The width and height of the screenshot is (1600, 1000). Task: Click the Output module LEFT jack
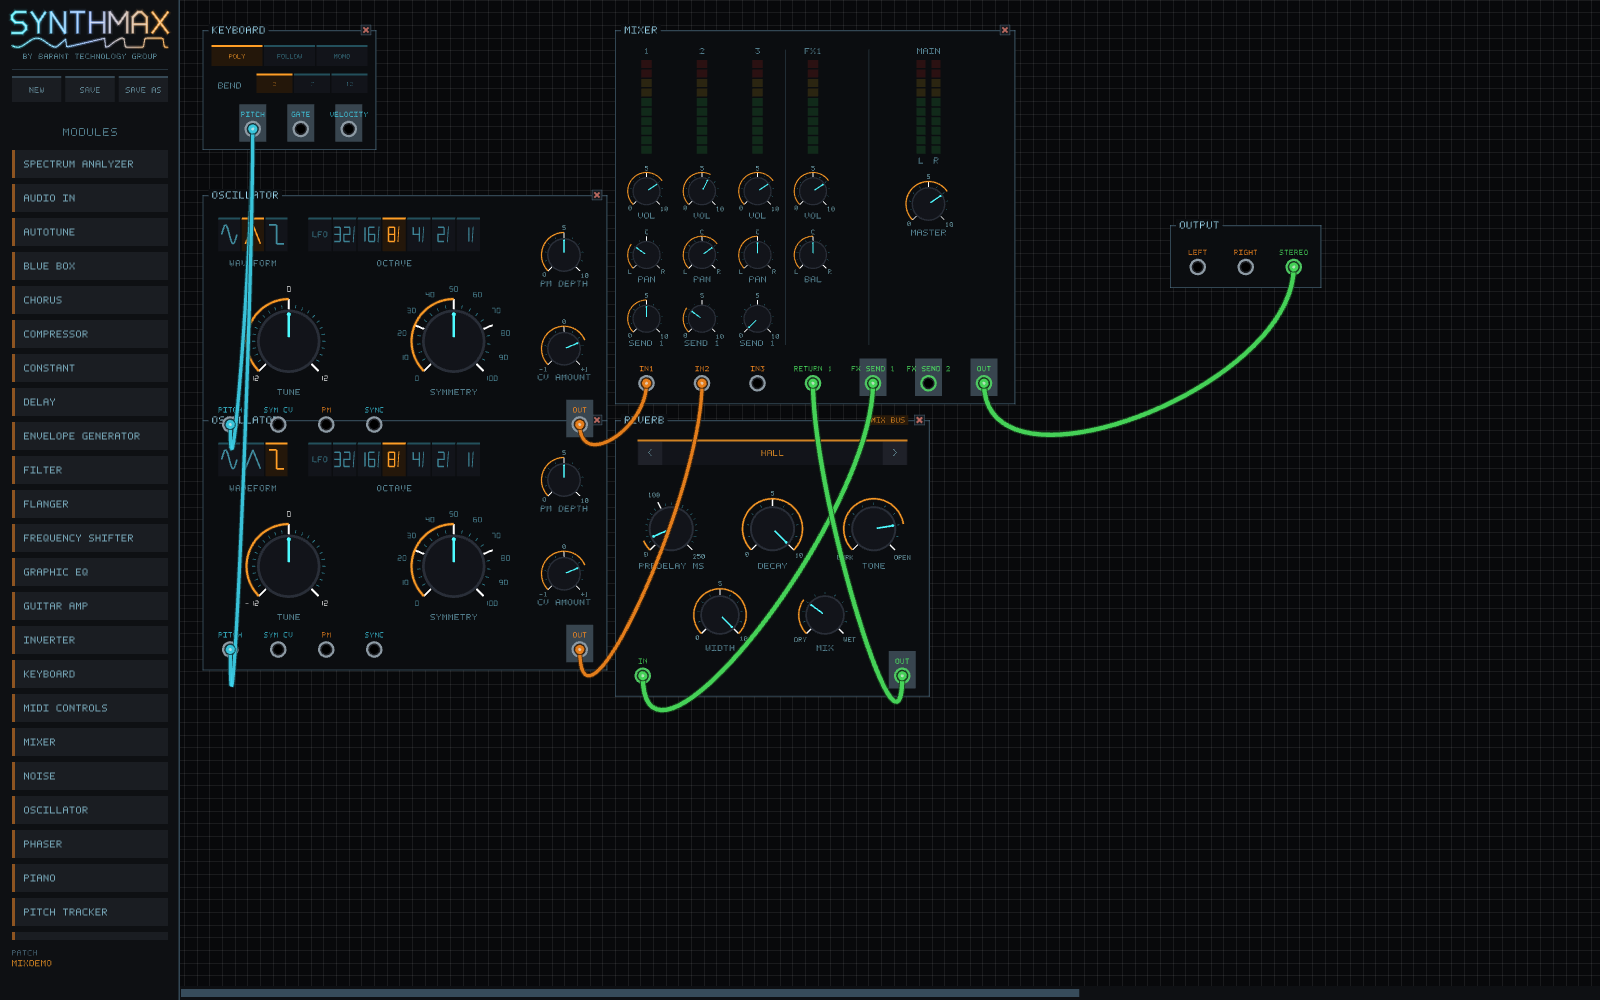click(x=1197, y=267)
